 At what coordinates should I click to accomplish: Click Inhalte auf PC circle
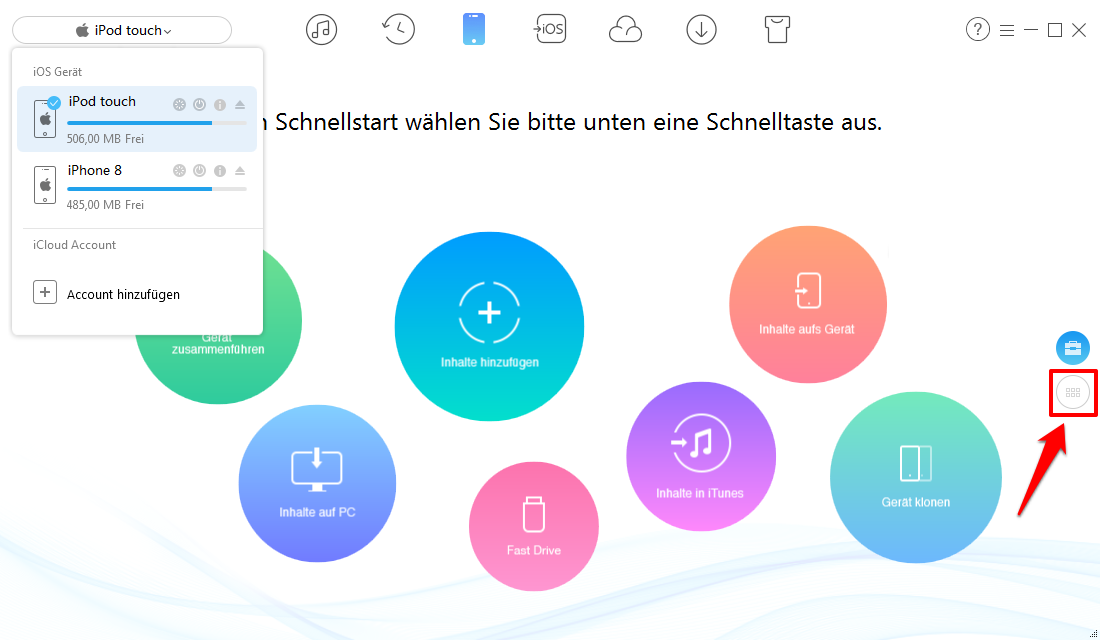[317, 484]
